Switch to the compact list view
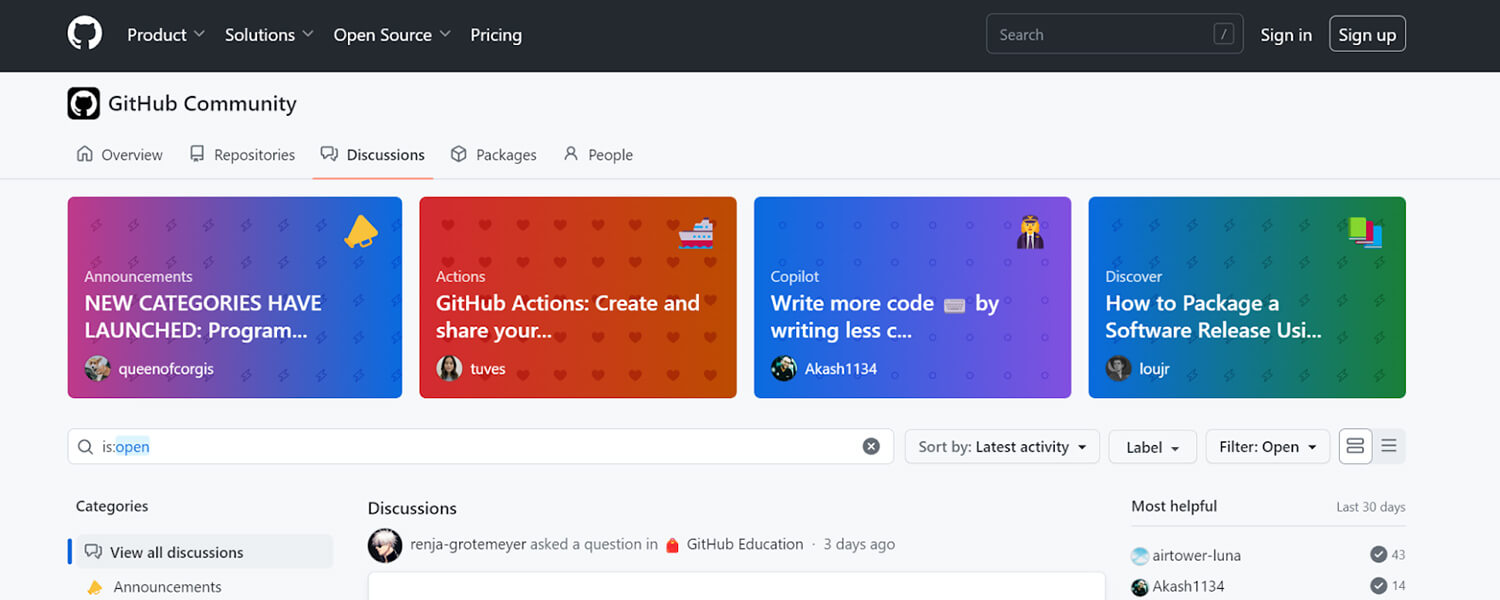Image resolution: width=1500 pixels, height=600 pixels. (1389, 447)
